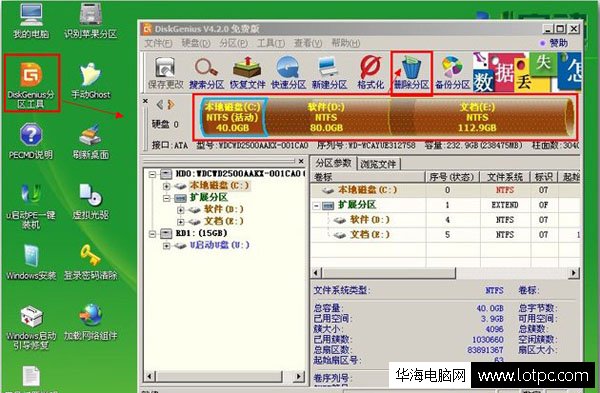This screenshot has width=600, height=393.
Task: Select 文档(E:) in left tree
Action: [x=223, y=222]
